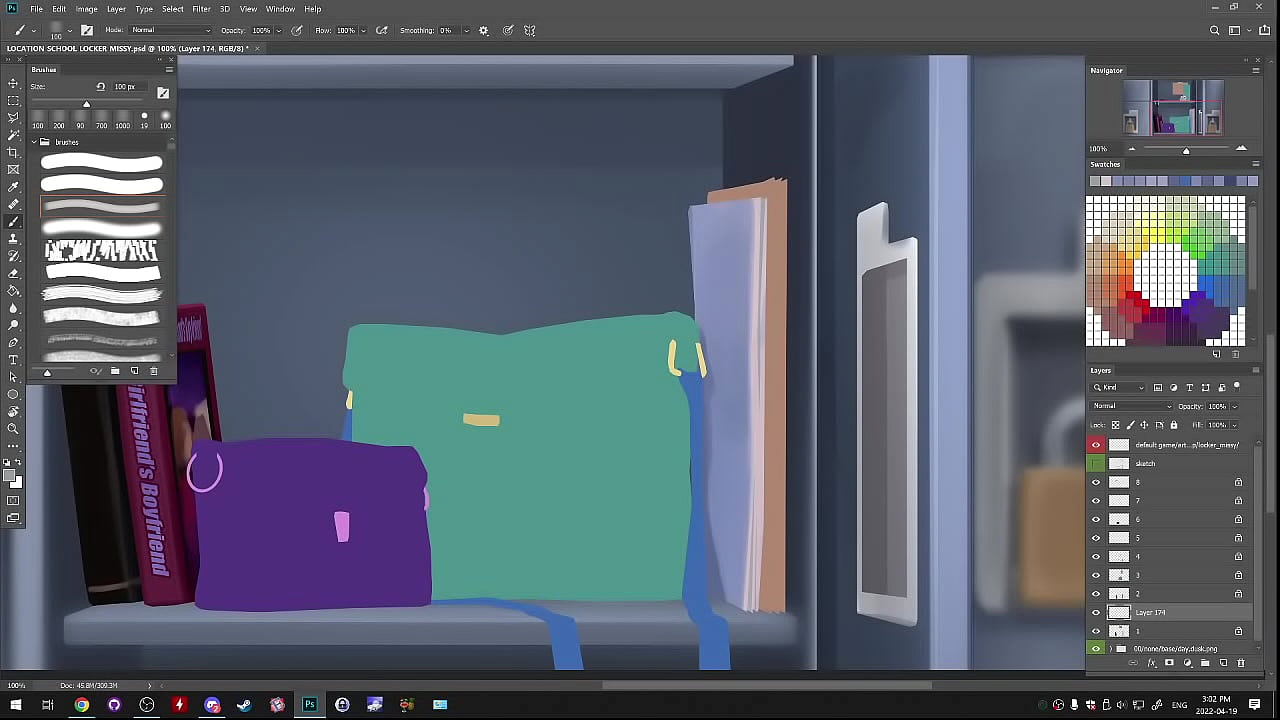Viewport: 1280px width, 720px height.
Task: Toggle visibility of Layer 174
Action: point(1096,613)
